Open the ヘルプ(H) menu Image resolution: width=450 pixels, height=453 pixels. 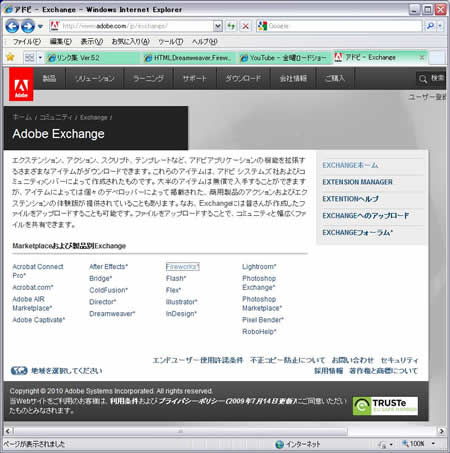pos(205,42)
